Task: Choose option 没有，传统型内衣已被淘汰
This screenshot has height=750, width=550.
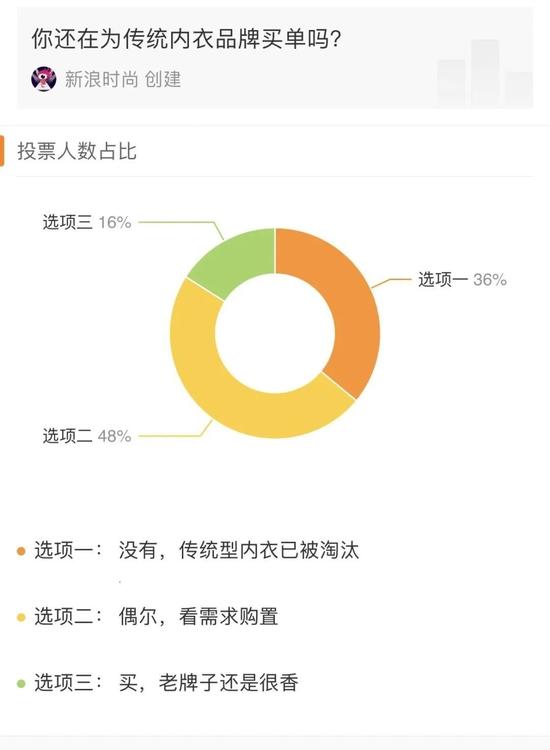Action: pyautogui.click(x=239, y=551)
